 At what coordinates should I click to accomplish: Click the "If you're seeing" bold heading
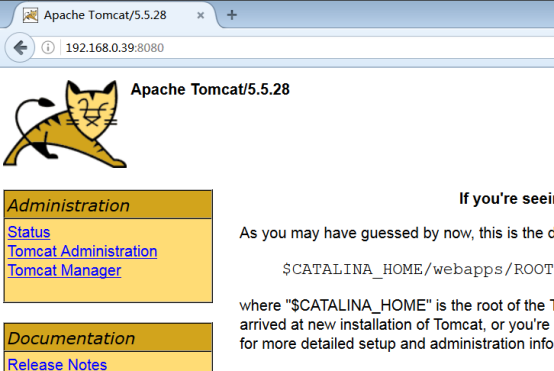507,199
